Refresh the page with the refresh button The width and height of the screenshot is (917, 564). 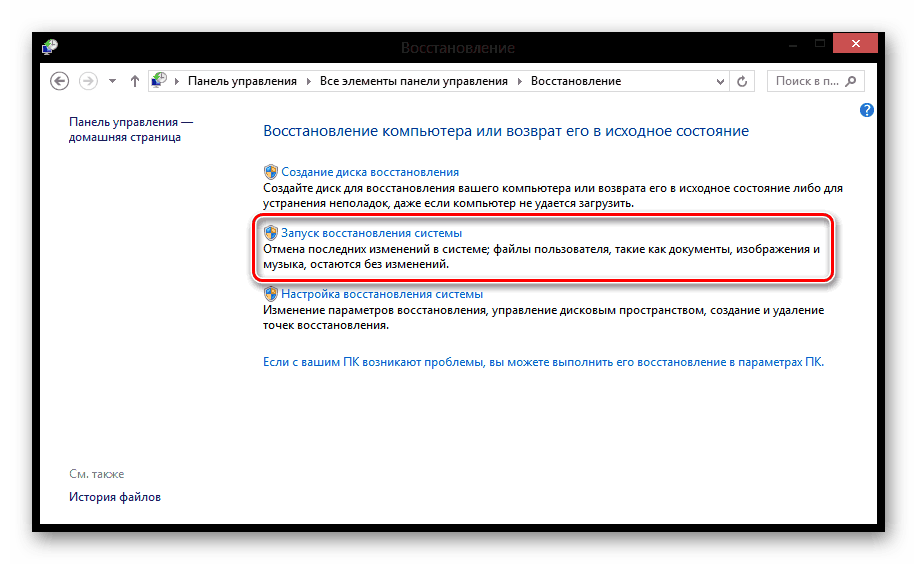(742, 81)
